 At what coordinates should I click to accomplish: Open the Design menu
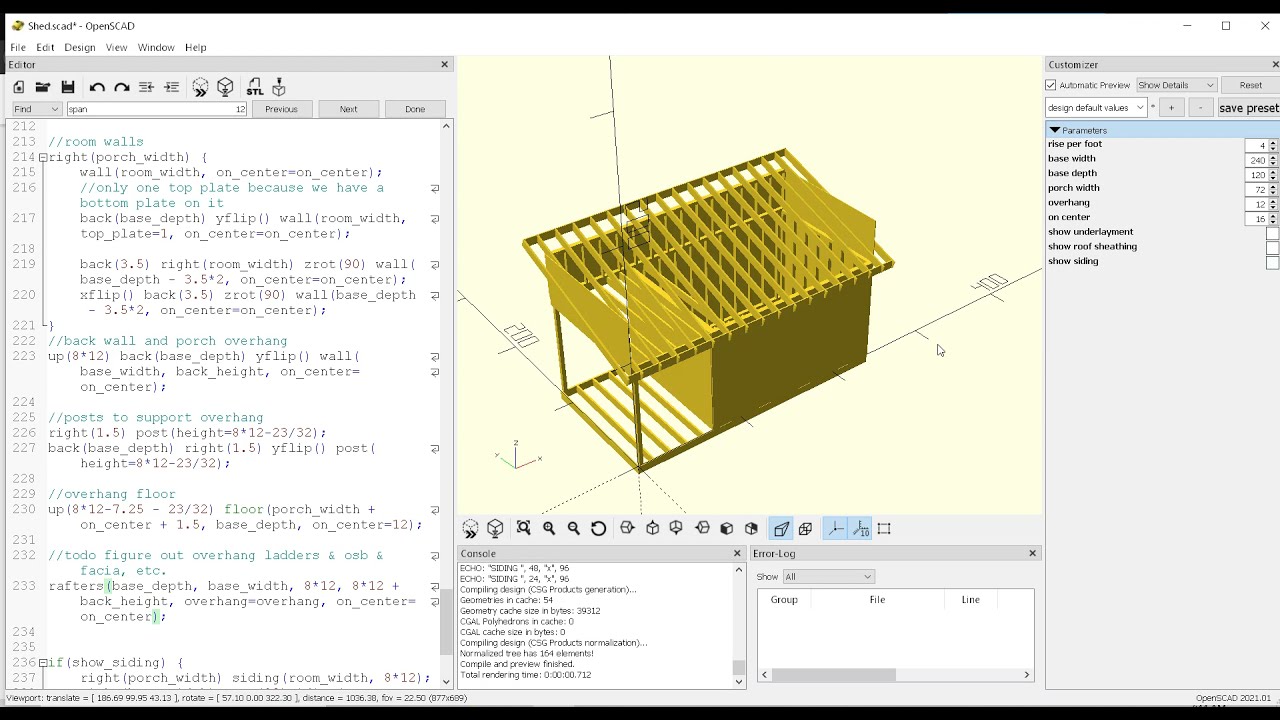[80, 47]
